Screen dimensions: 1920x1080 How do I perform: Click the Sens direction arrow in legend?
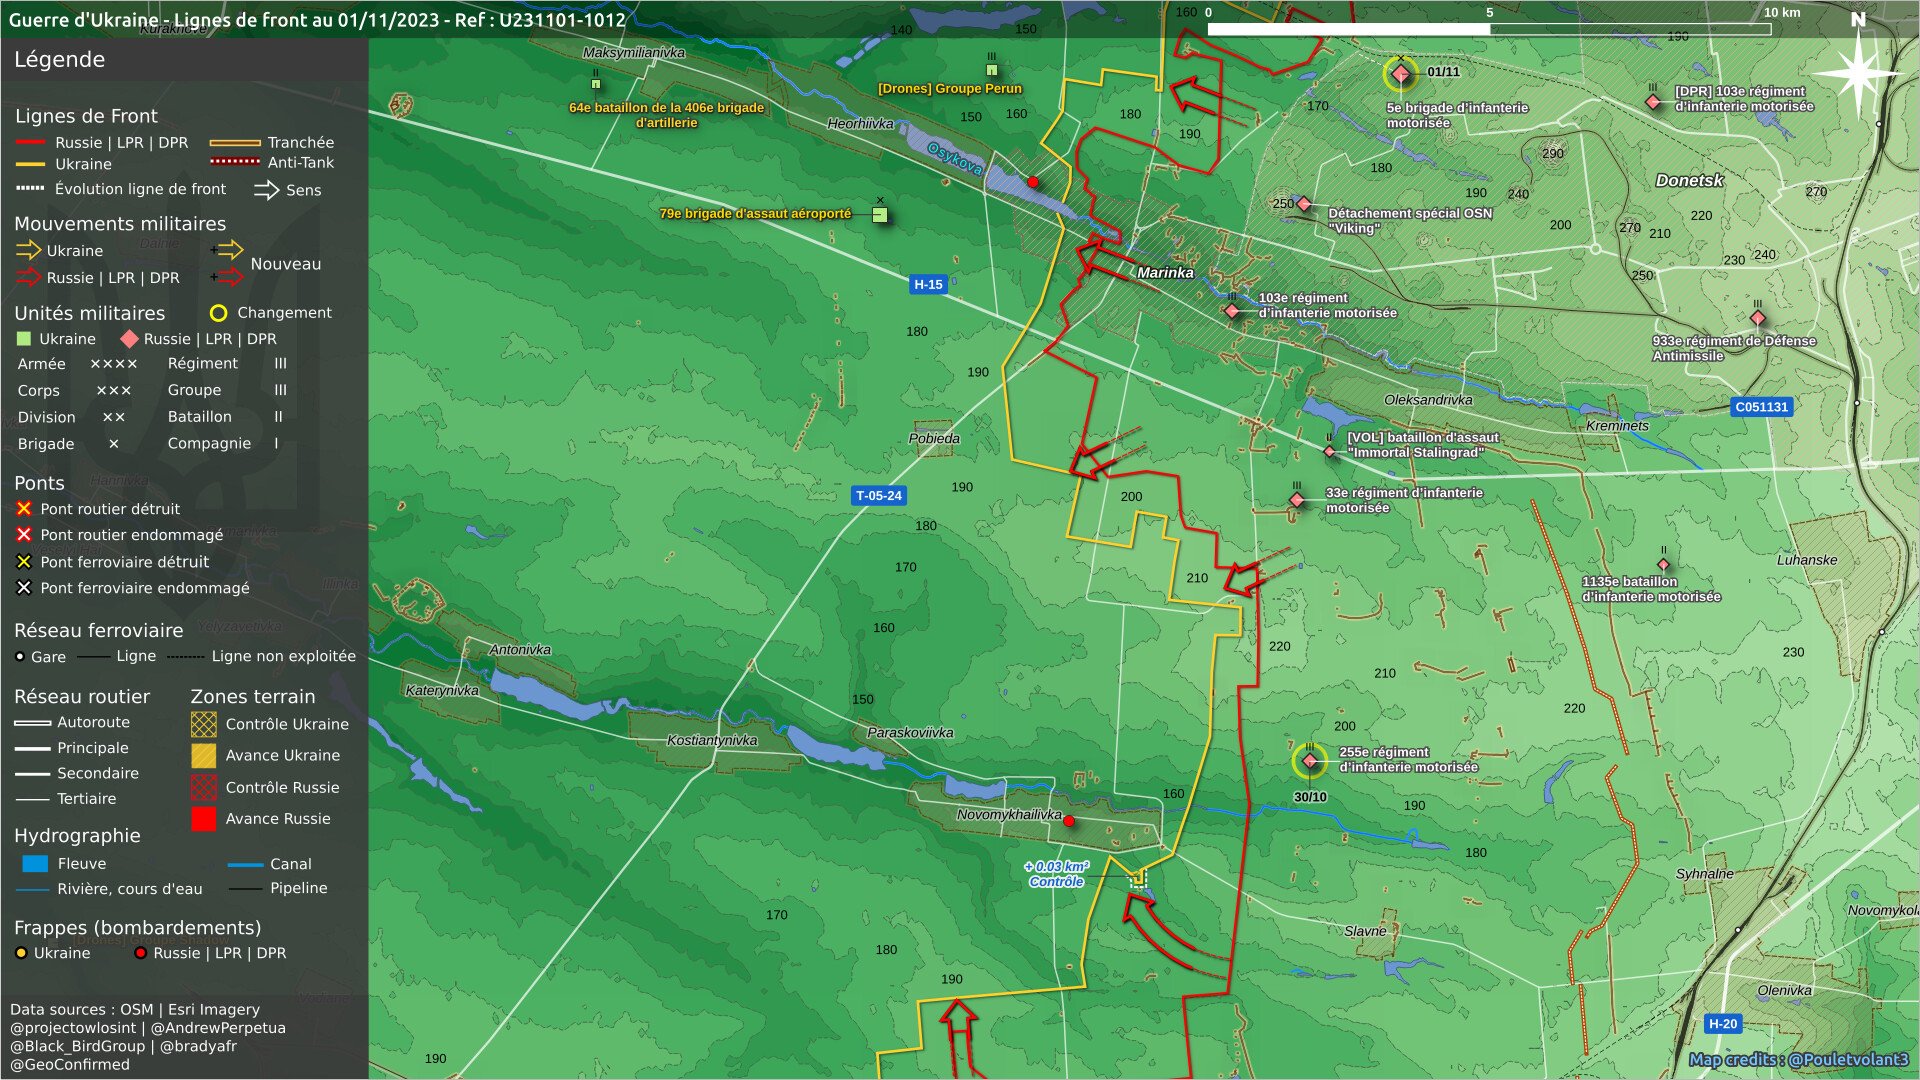click(267, 190)
